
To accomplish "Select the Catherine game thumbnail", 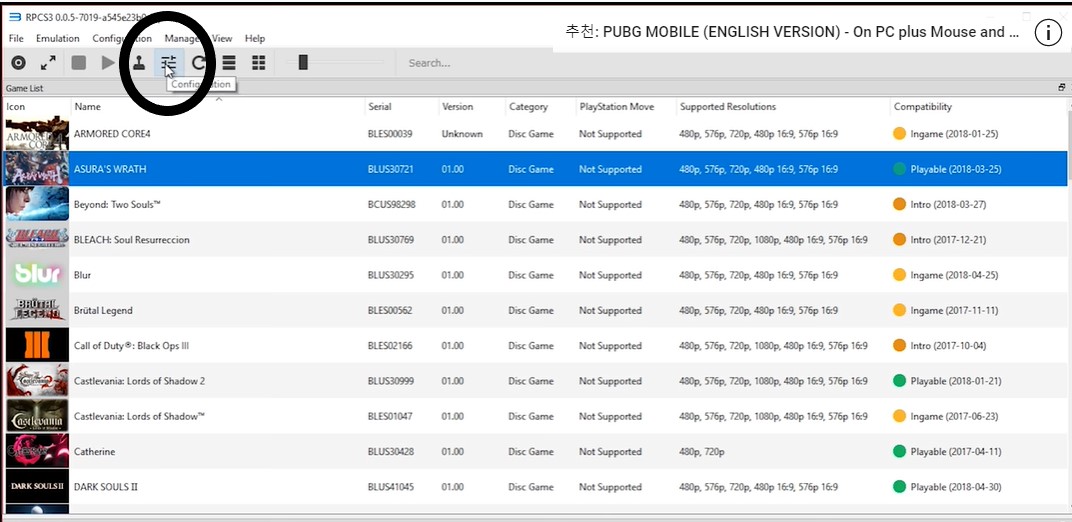I will (x=37, y=451).
